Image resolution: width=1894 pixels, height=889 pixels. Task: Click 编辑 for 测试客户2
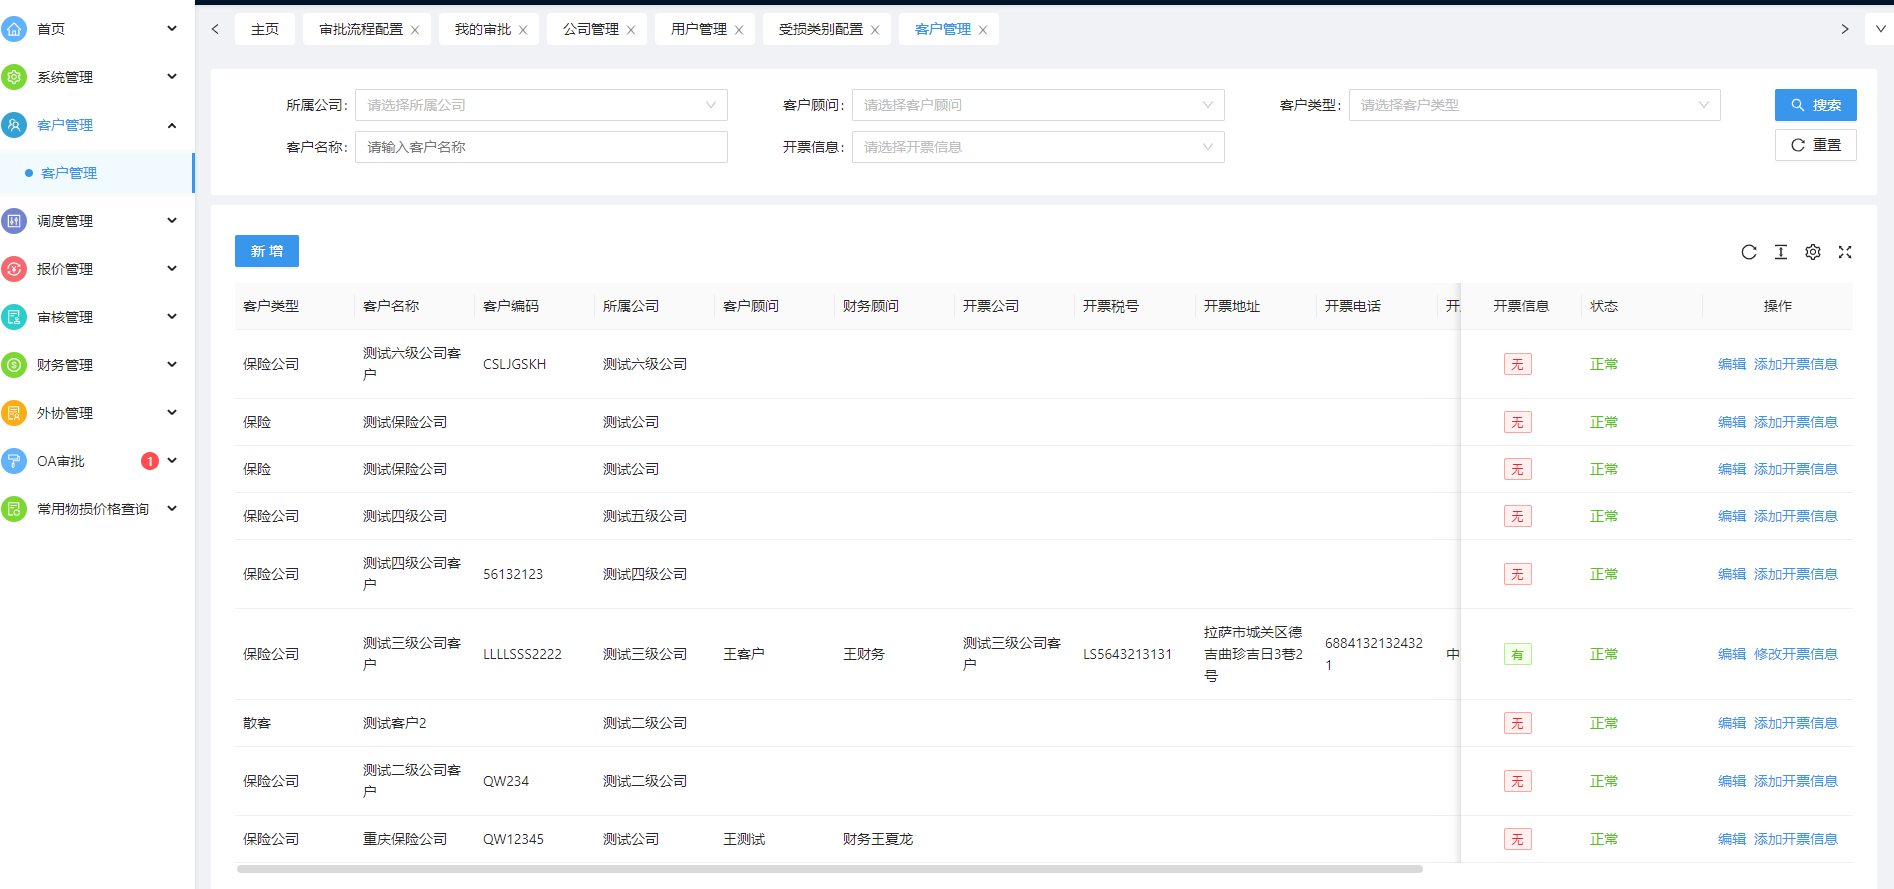point(1732,723)
